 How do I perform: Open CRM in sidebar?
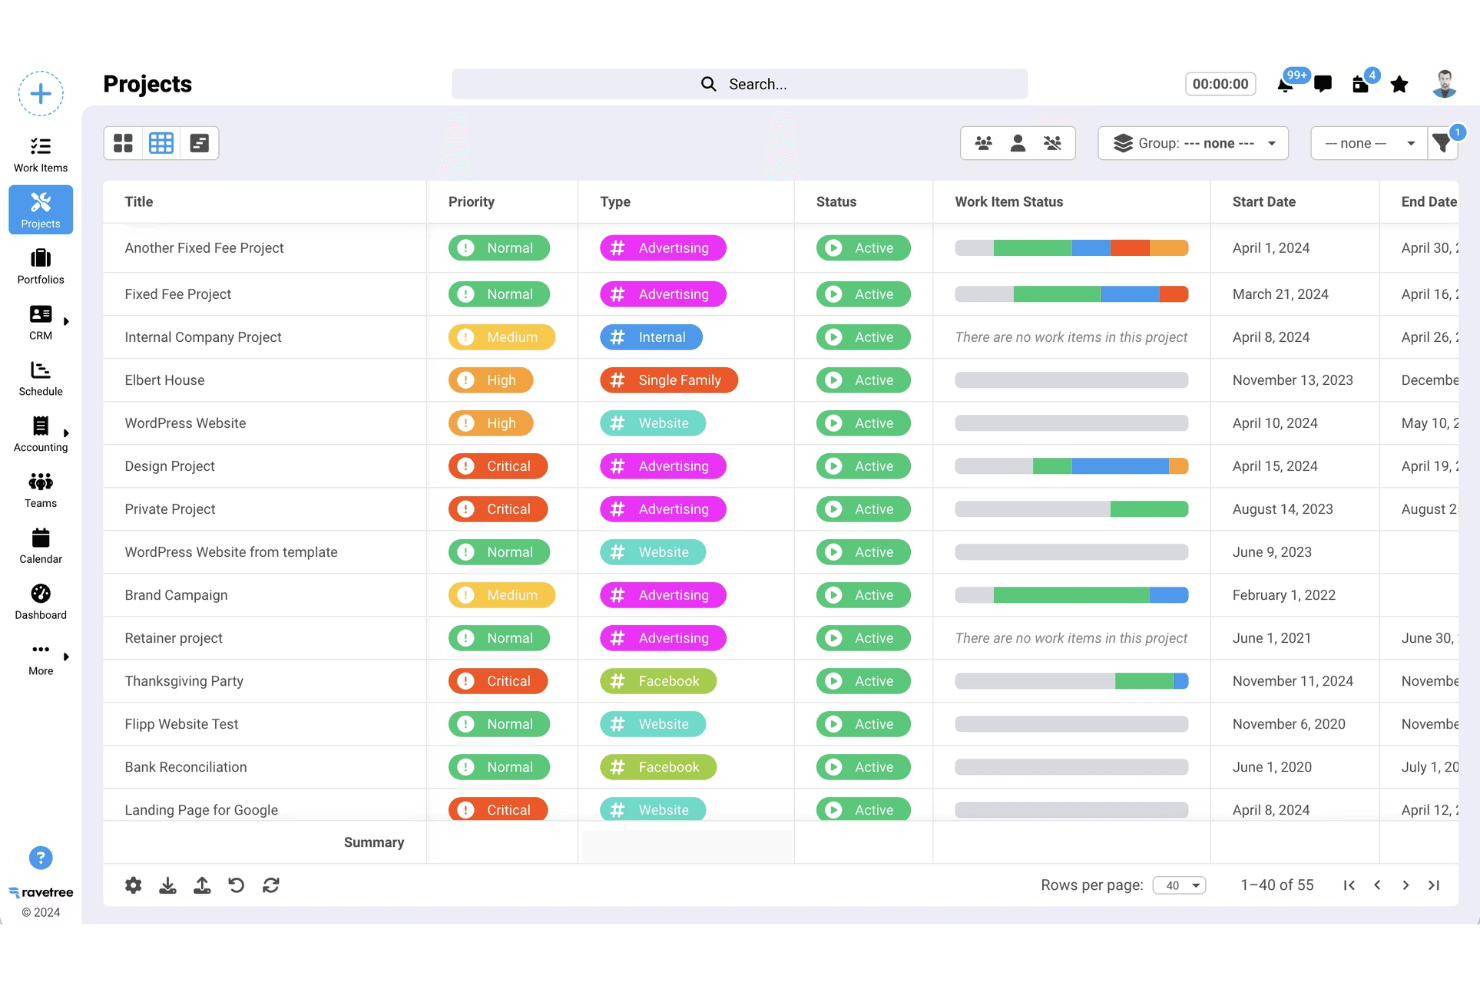(x=41, y=323)
